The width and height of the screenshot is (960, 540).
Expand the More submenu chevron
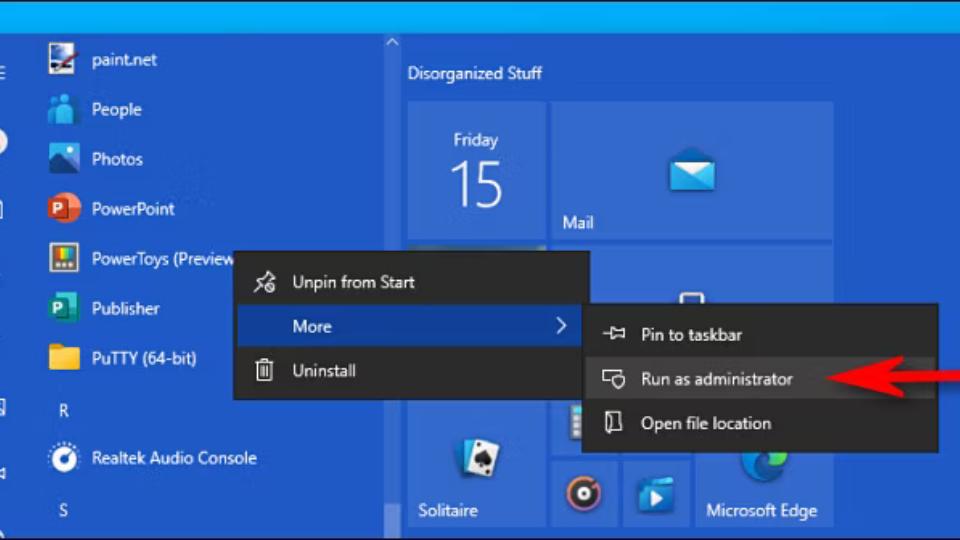tap(561, 326)
